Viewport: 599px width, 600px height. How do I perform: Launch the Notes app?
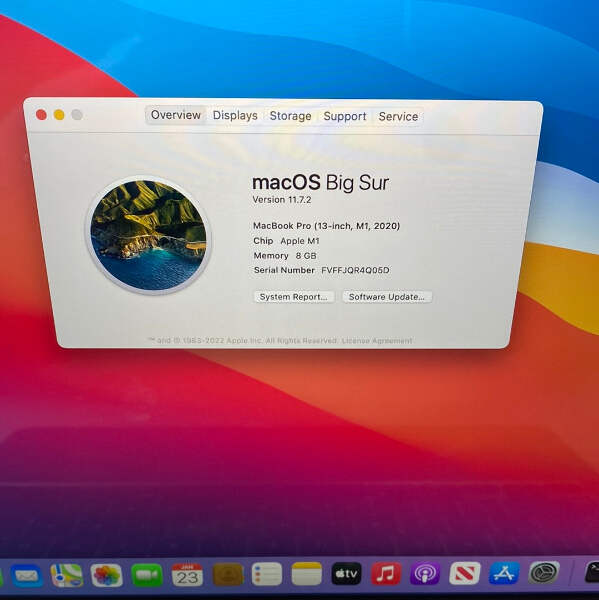[307, 574]
